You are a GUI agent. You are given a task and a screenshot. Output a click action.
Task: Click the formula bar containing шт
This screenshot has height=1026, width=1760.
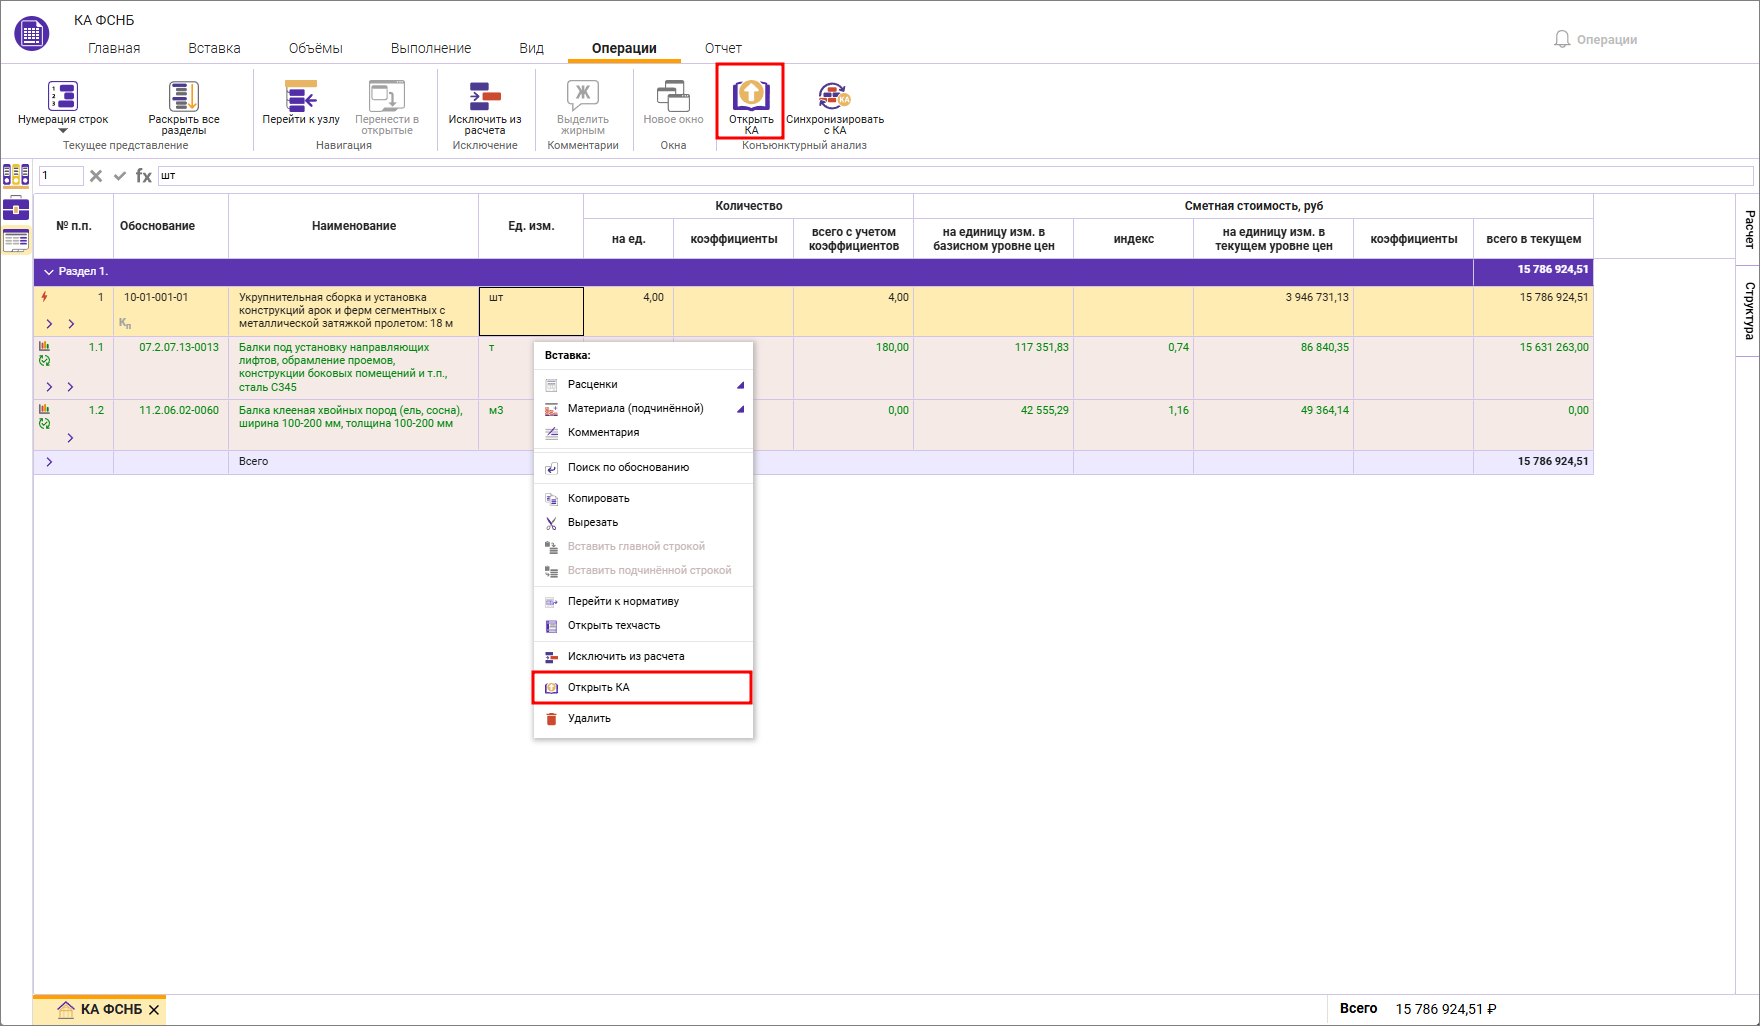(955, 176)
